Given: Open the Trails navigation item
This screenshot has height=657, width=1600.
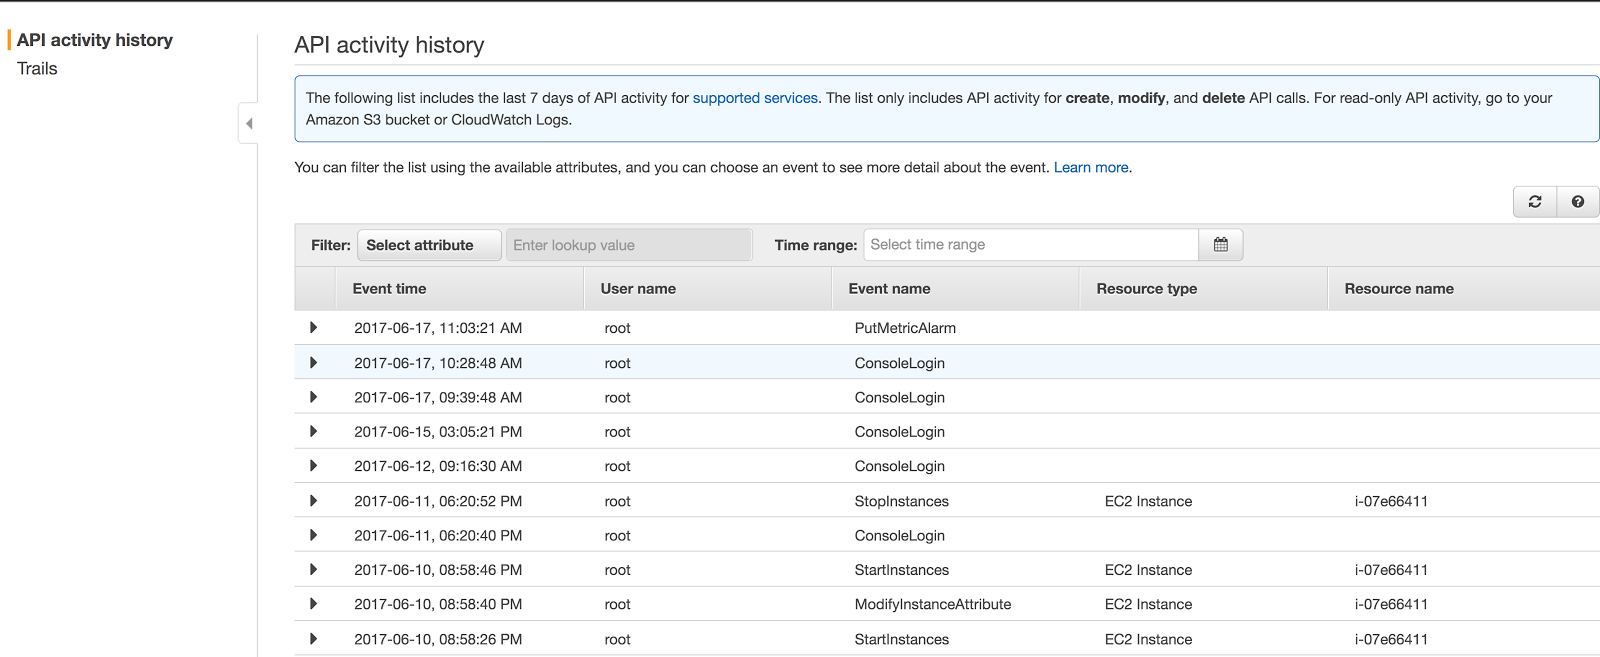Looking at the screenshot, I should pos(37,69).
